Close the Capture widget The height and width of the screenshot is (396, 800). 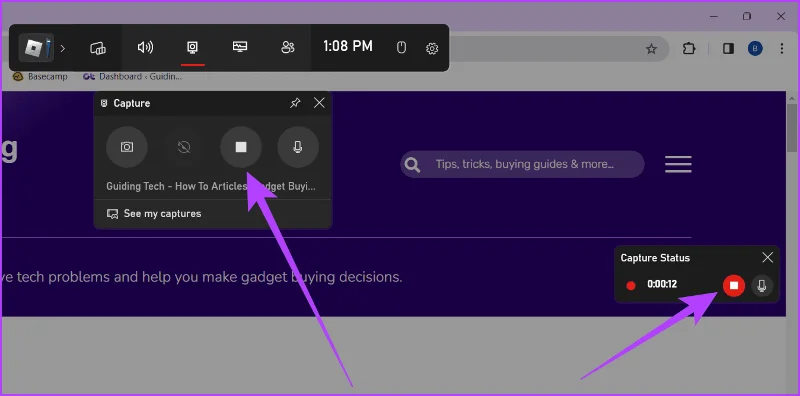pyautogui.click(x=319, y=103)
